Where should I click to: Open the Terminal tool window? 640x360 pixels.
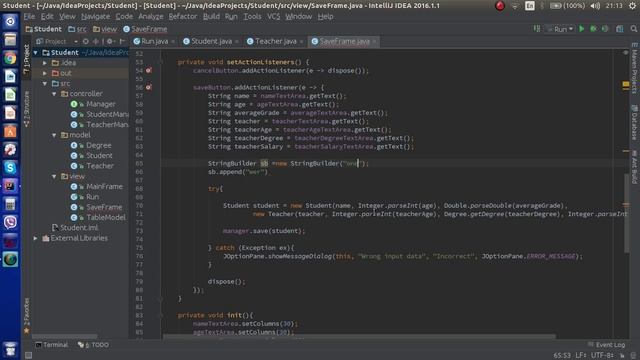51,345
